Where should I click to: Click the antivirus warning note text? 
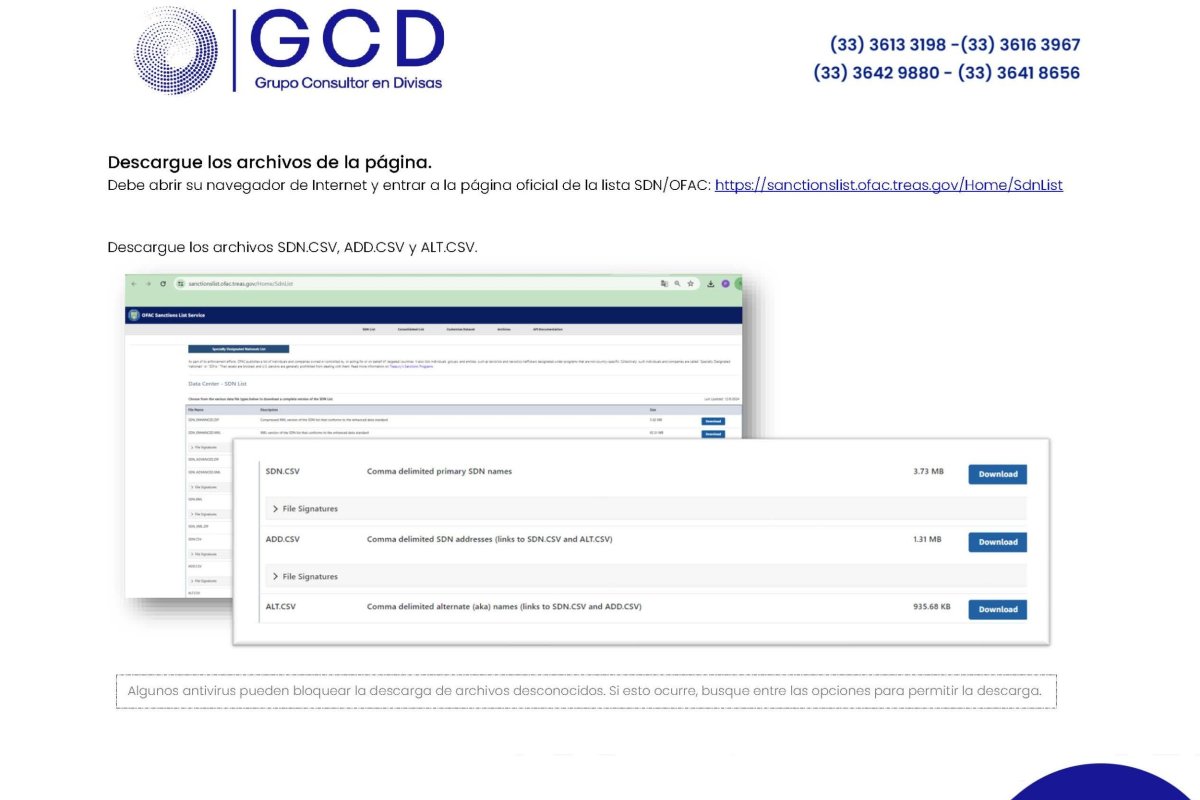(x=585, y=691)
